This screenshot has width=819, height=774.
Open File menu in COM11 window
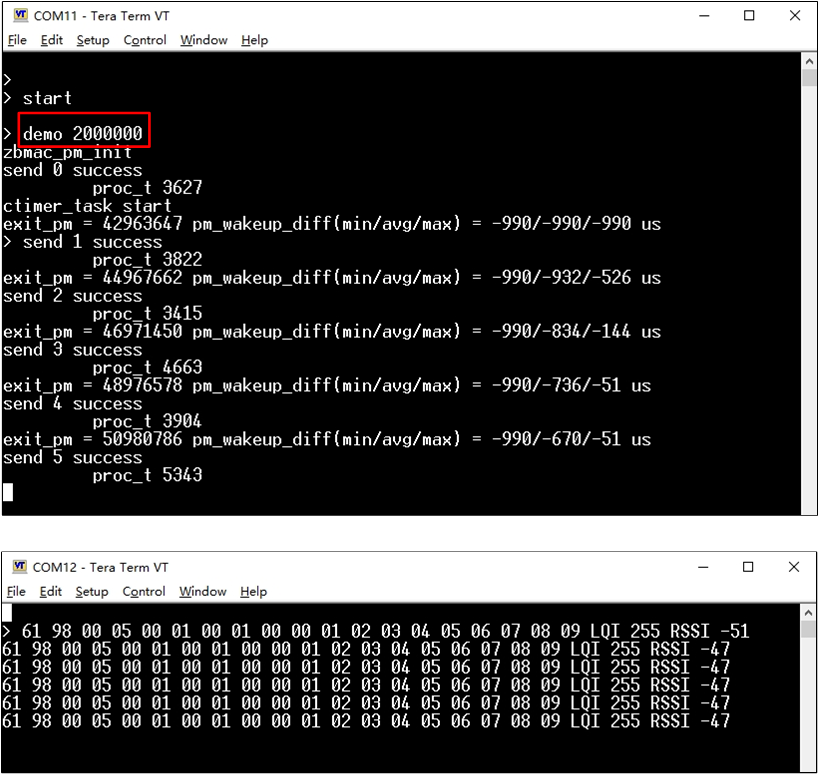[17, 40]
